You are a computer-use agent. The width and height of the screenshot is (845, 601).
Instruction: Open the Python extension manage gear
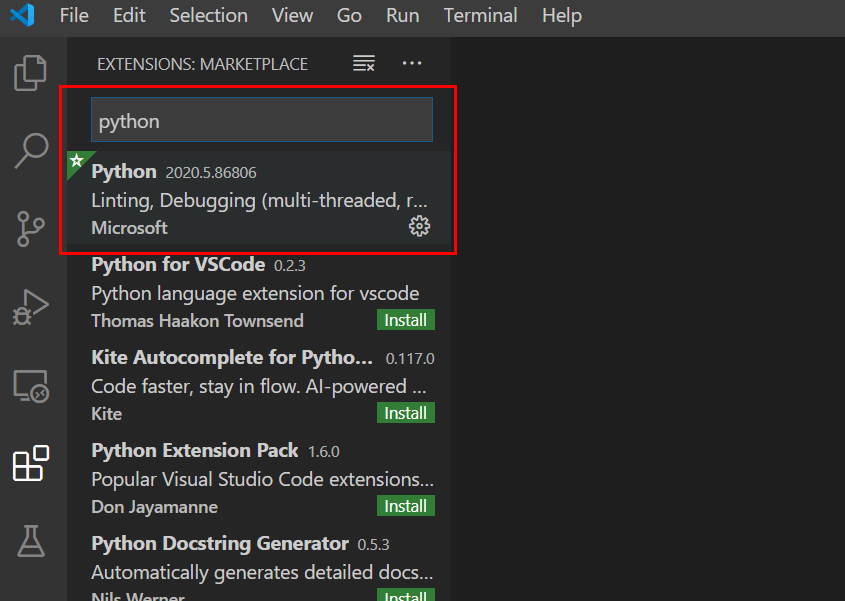click(420, 226)
